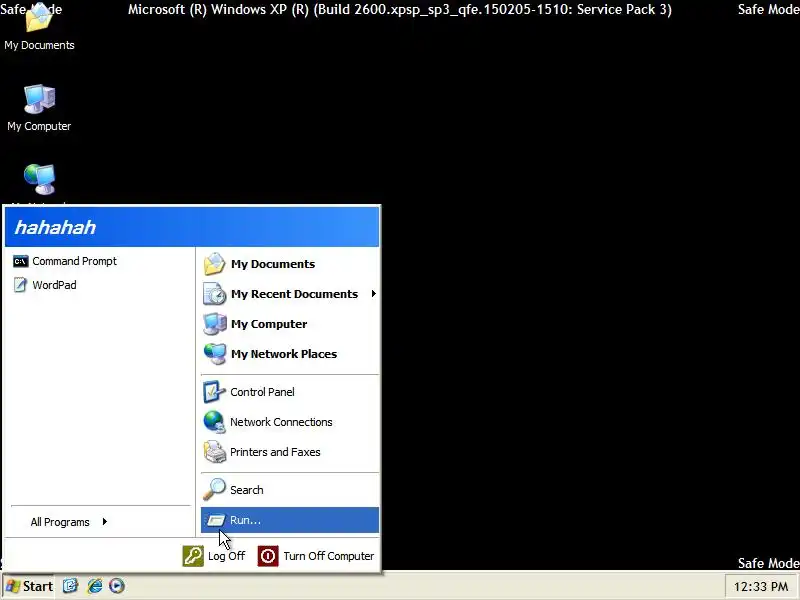800x600 pixels.
Task: Click Show Desktop quick launch icon
Action: 70,586
